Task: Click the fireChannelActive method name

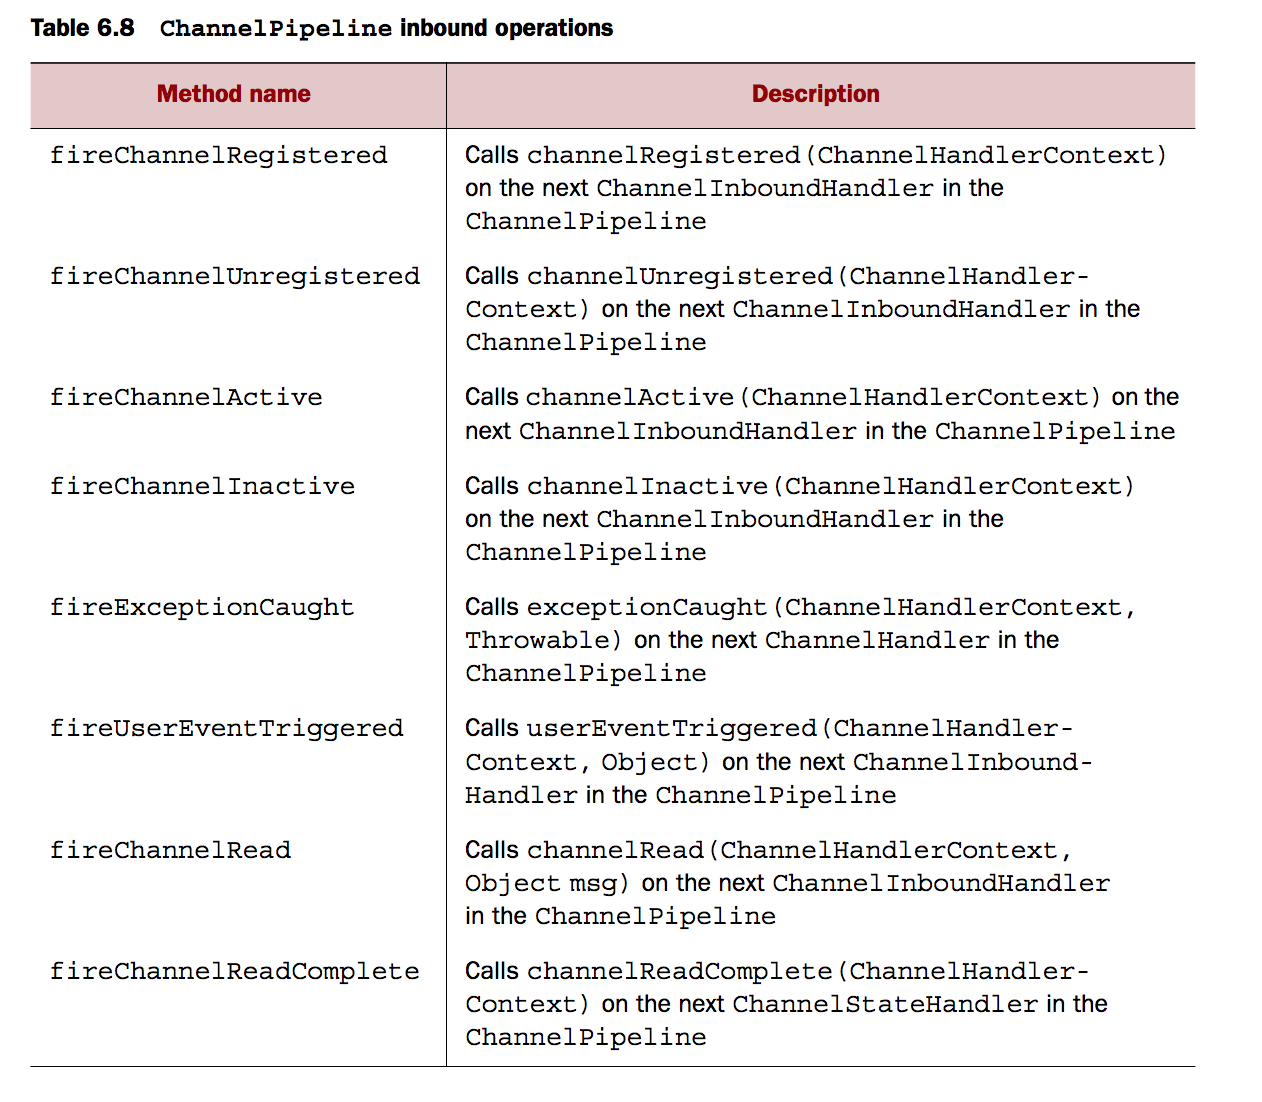Action: click(x=186, y=397)
